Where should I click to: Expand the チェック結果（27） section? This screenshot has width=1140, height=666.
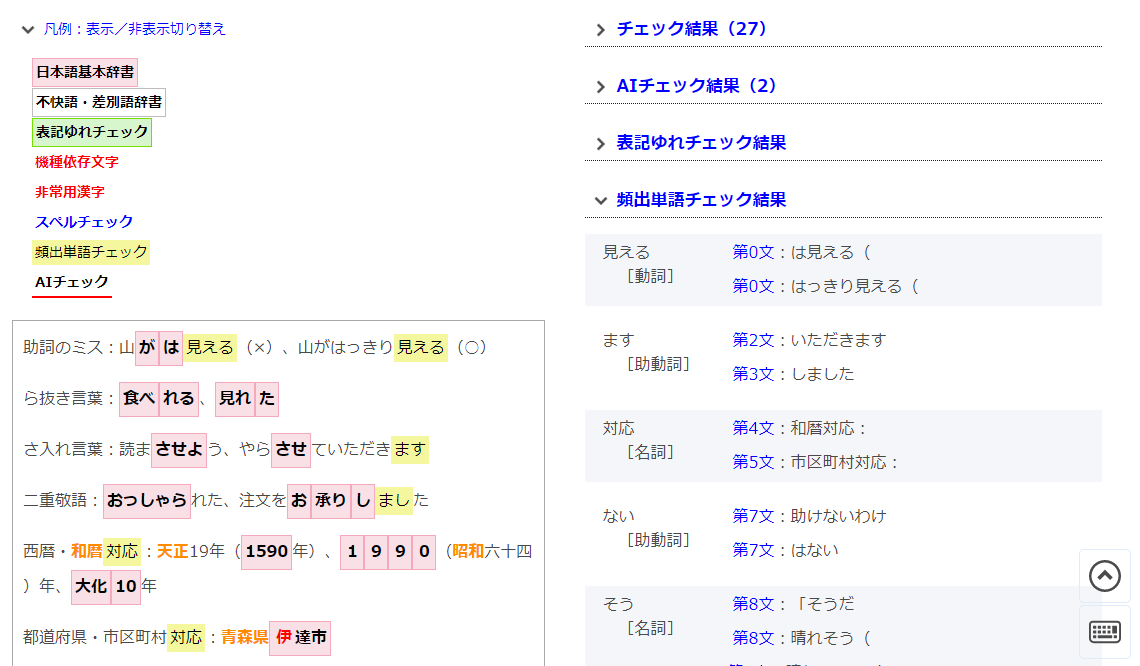tap(692, 29)
